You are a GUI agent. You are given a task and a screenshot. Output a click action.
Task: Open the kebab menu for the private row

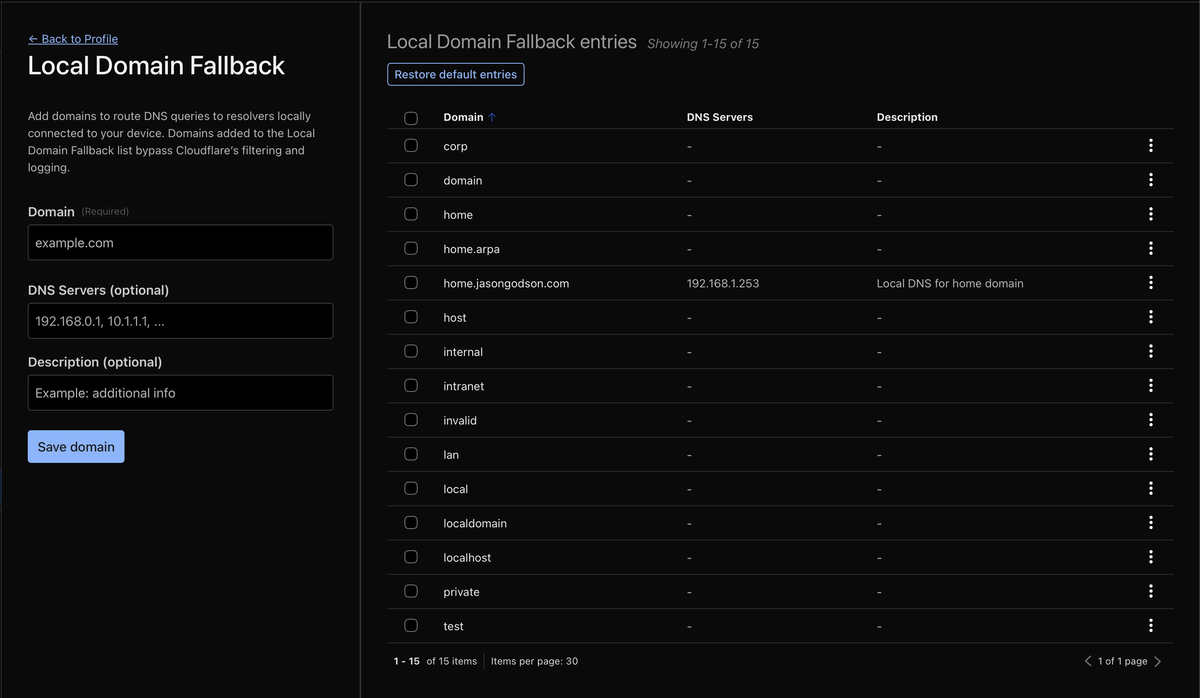coord(1150,591)
